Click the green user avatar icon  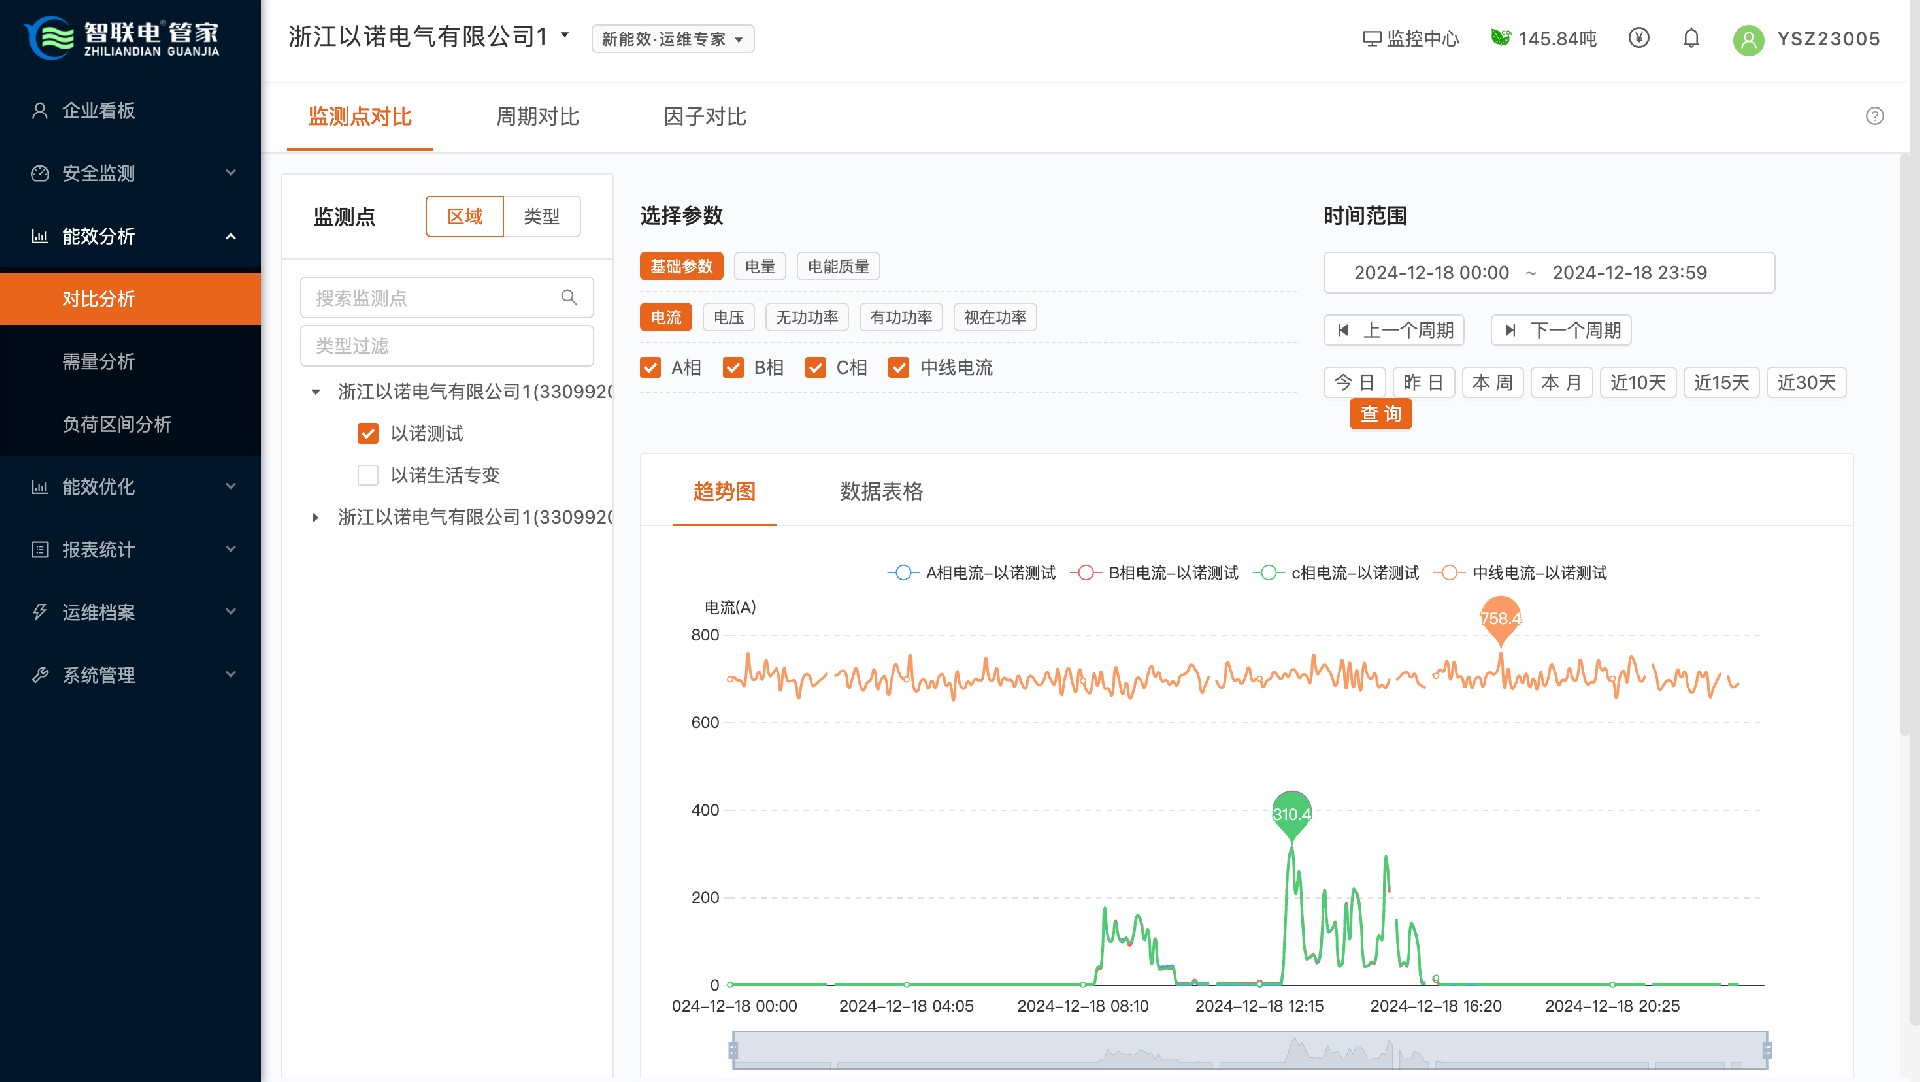click(1748, 39)
